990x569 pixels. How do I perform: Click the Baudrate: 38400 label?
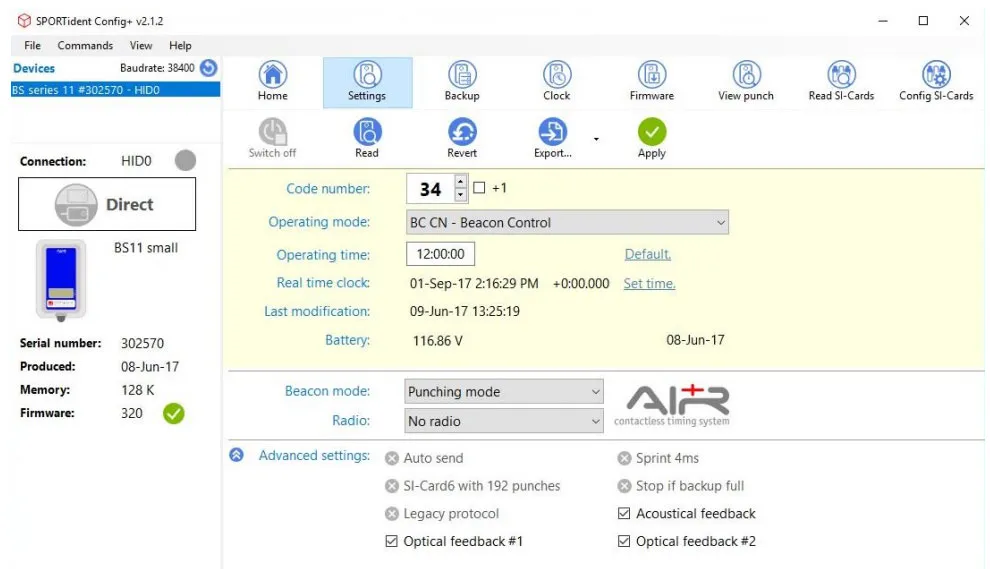click(157, 68)
